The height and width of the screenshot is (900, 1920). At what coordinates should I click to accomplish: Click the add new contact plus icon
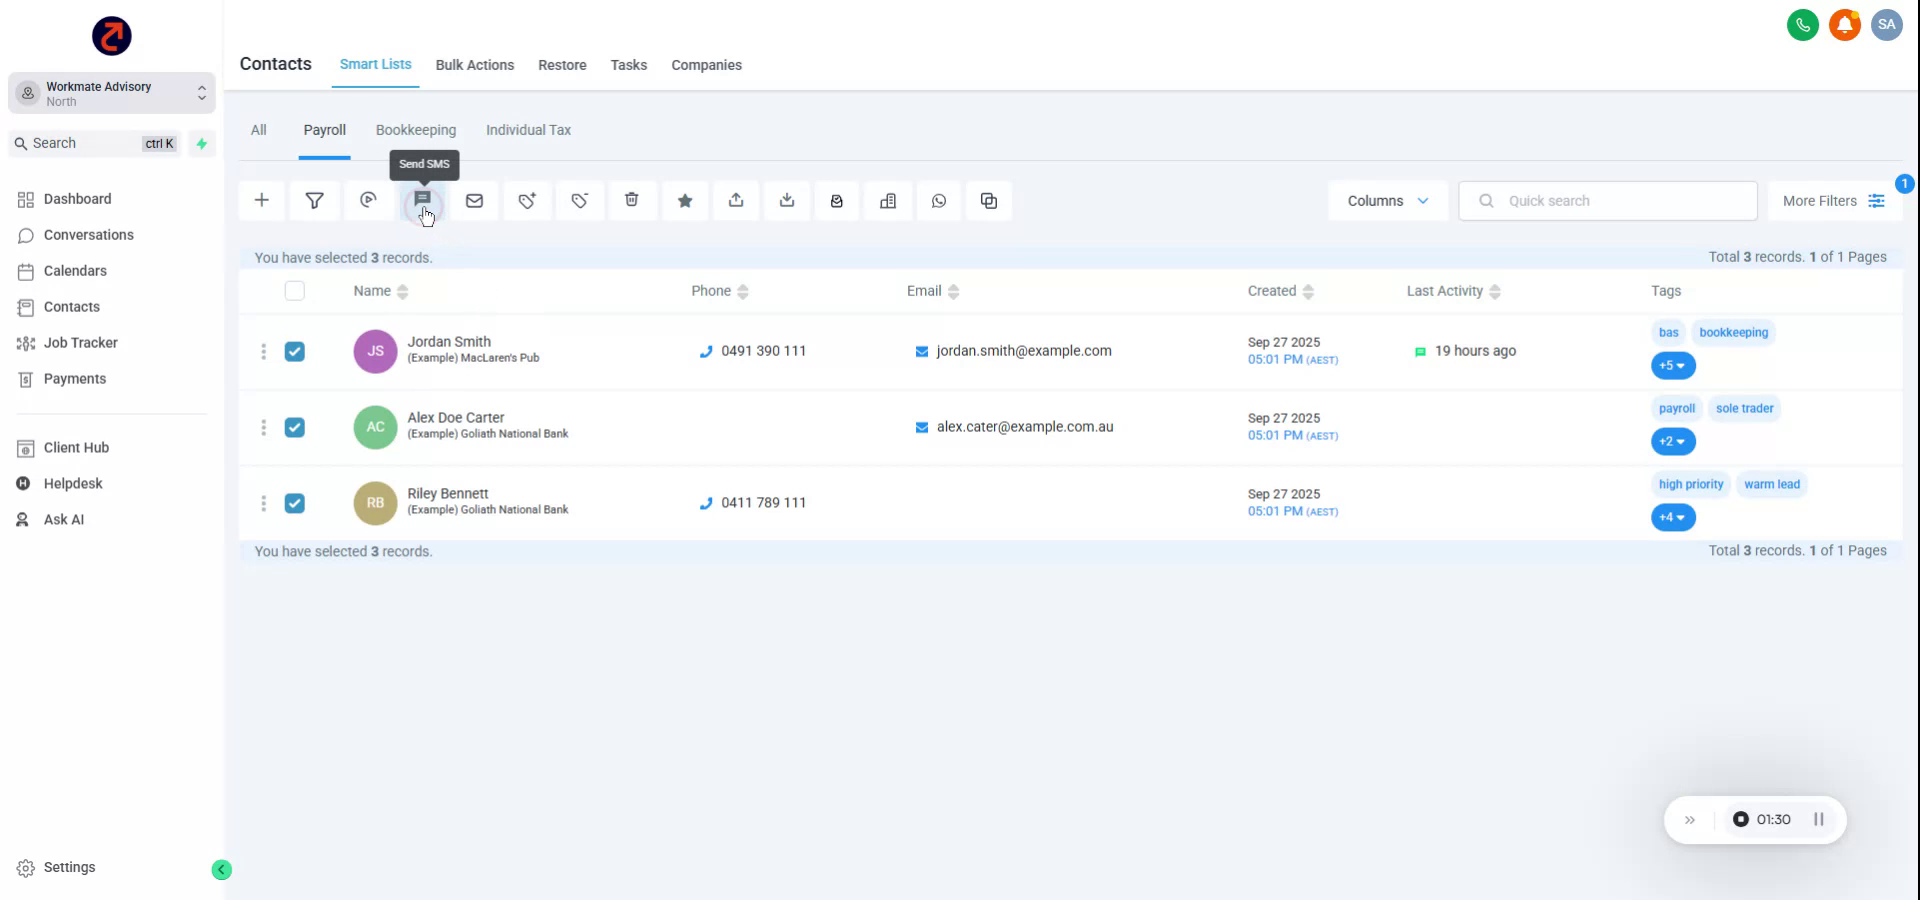pos(261,200)
